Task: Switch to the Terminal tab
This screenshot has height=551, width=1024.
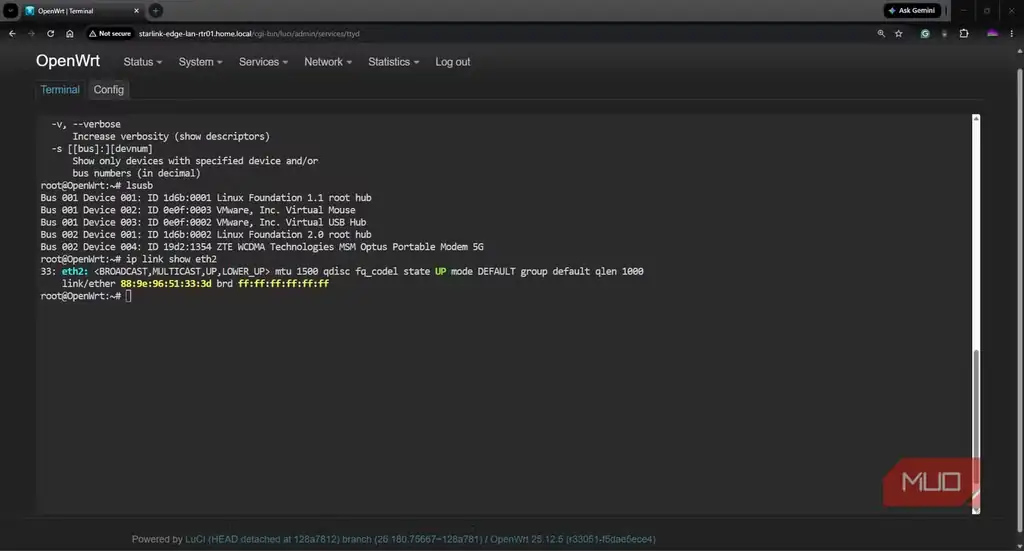Action: [x=60, y=89]
